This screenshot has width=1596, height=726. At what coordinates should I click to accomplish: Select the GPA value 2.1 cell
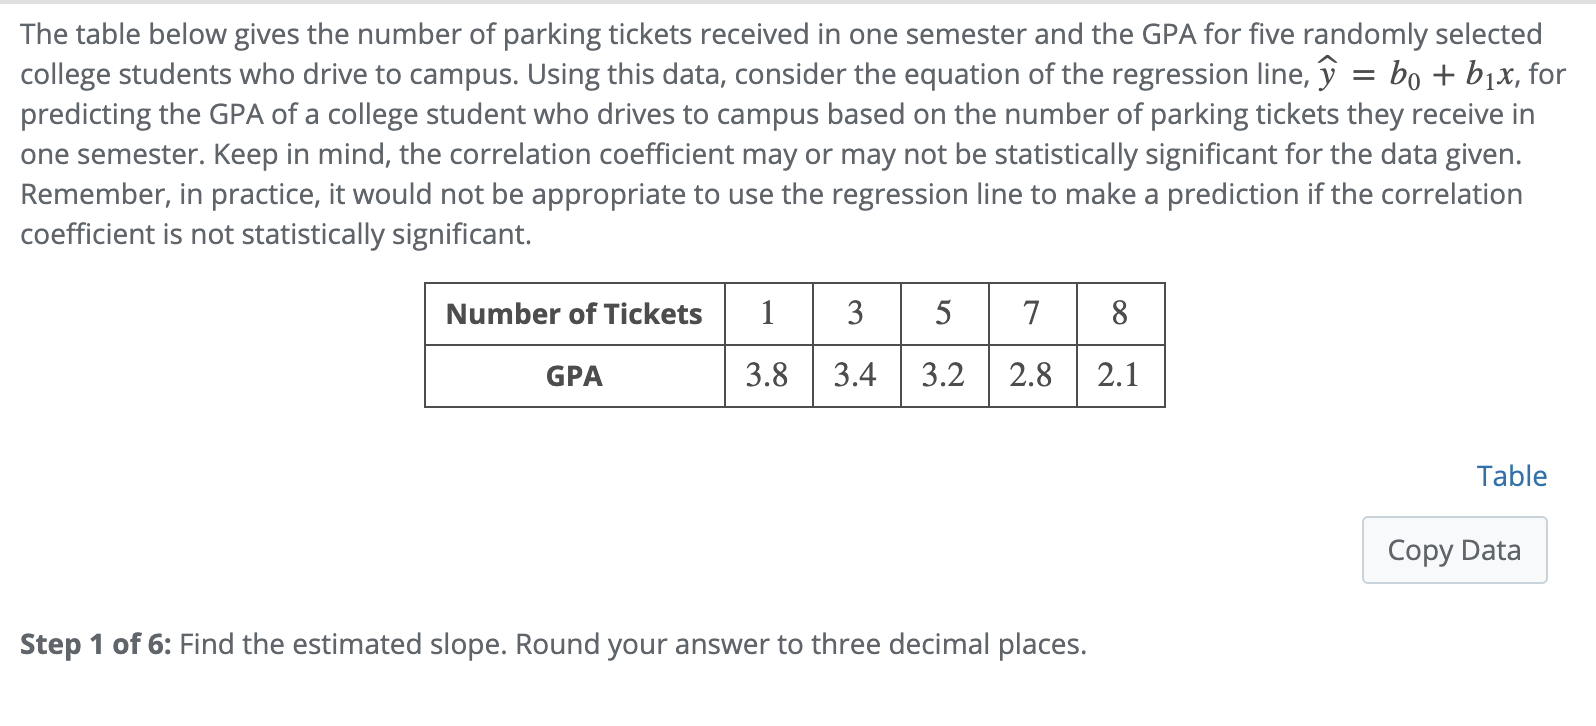pyautogui.click(x=1119, y=377)
